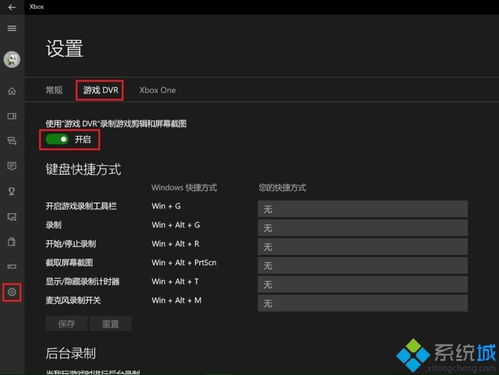
Task: Click the 开始/停止录制 label
Action: tap(71, 244)
